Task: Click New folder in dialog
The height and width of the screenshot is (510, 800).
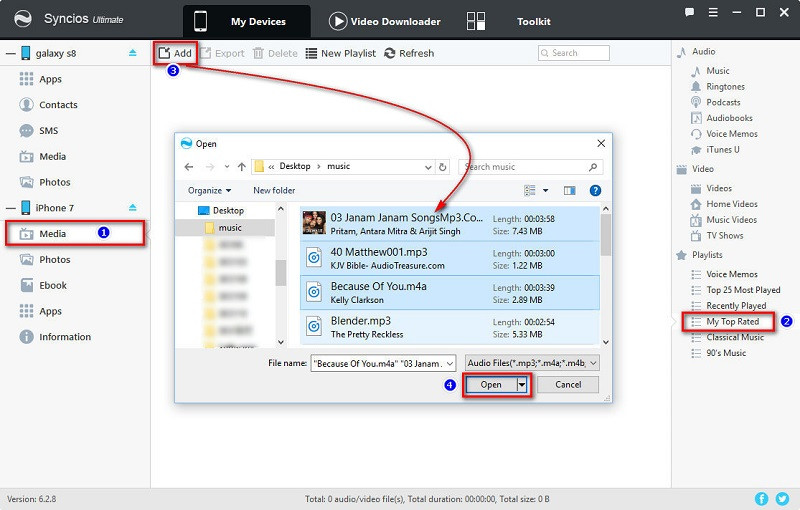Action: [x=274, y=190]
